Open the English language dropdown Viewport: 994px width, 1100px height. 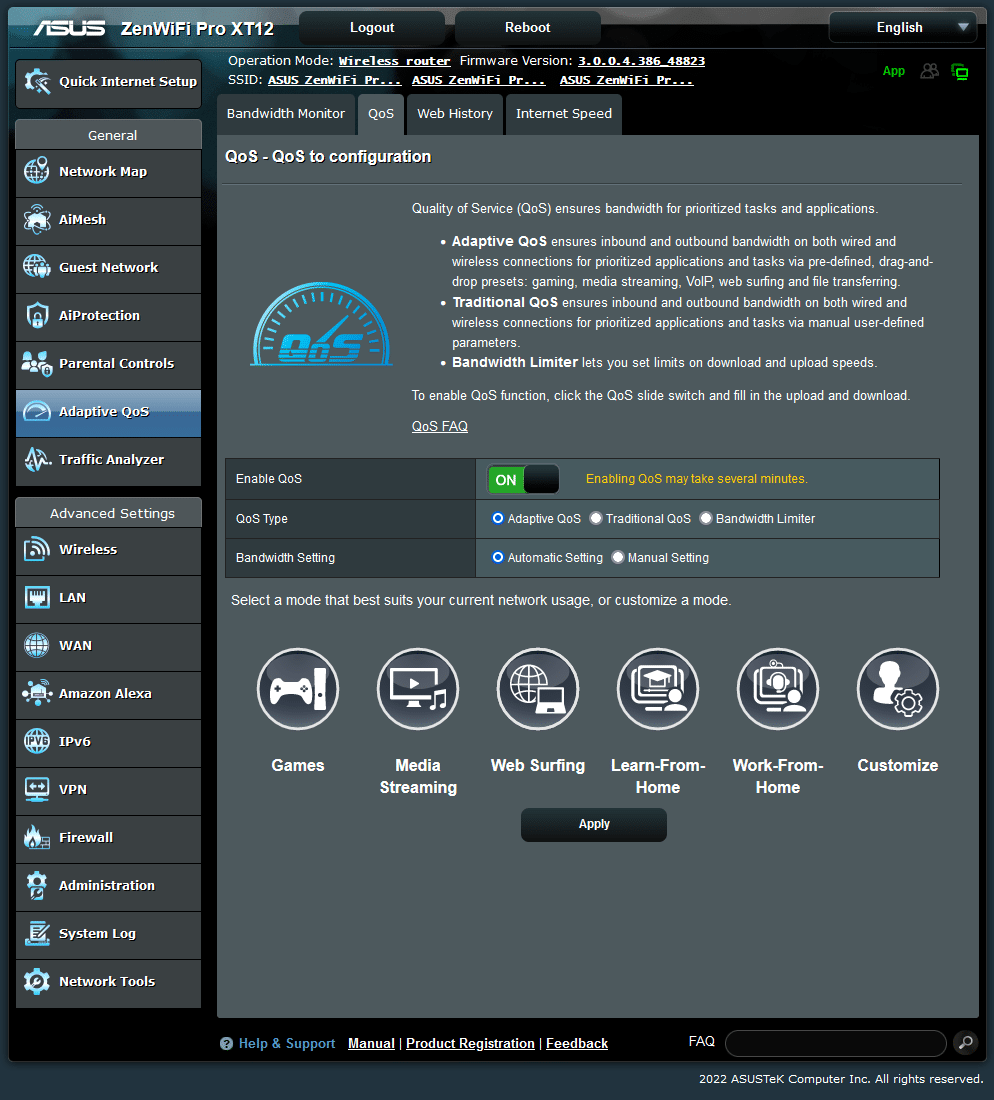(903, 27)
